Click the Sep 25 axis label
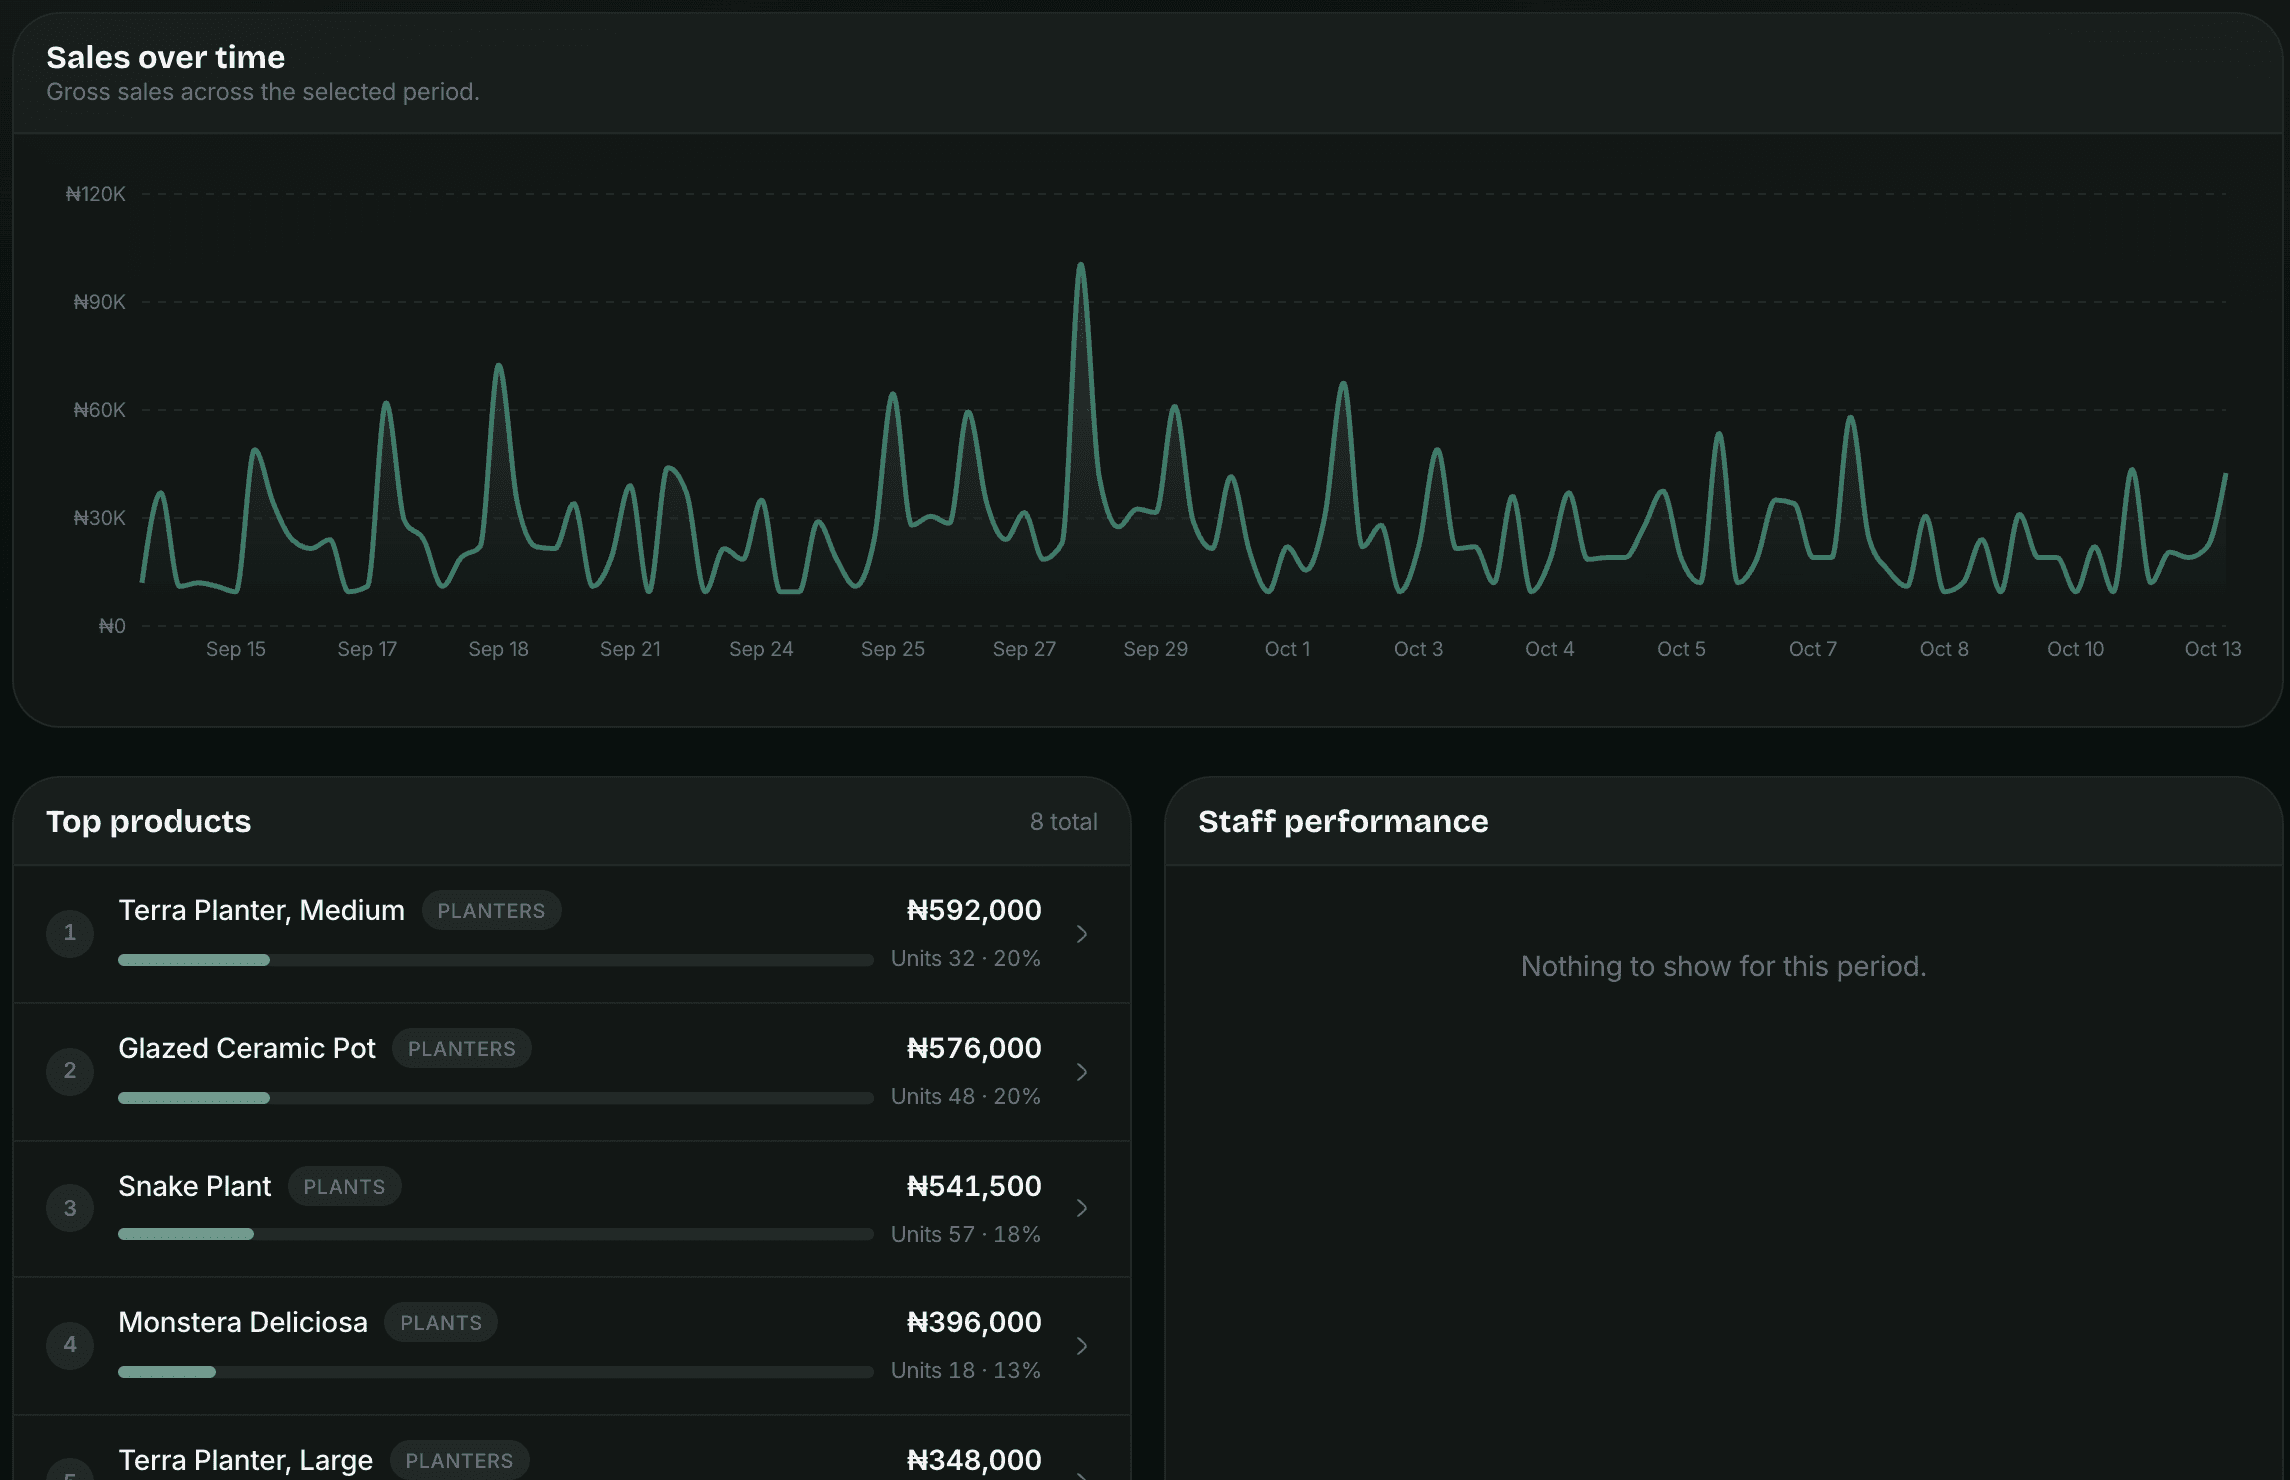 [x=893, y=649]
